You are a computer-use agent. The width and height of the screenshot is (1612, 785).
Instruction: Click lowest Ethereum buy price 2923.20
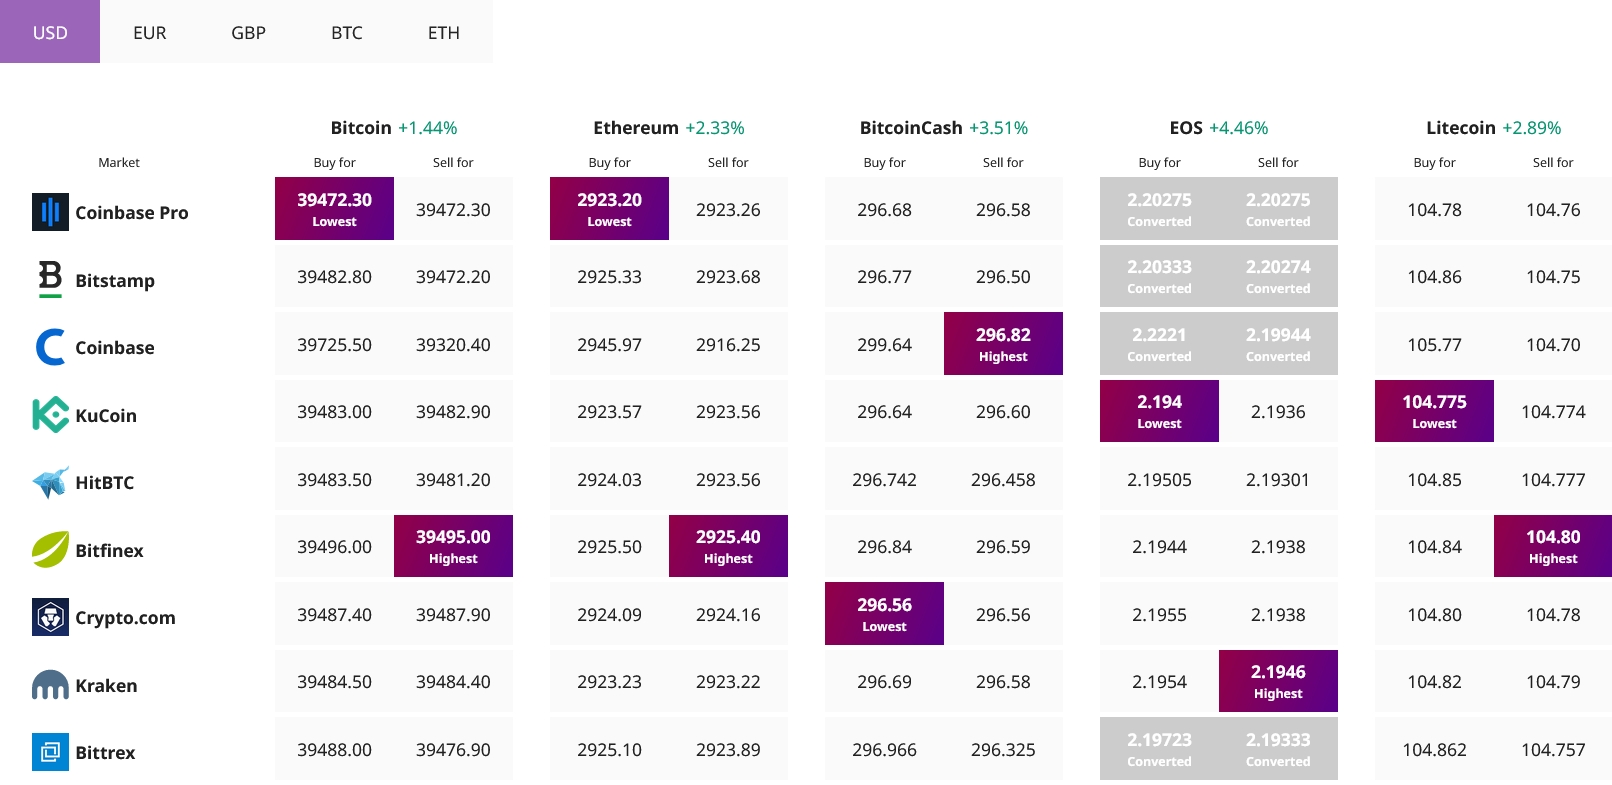click(x=609, y=208)
